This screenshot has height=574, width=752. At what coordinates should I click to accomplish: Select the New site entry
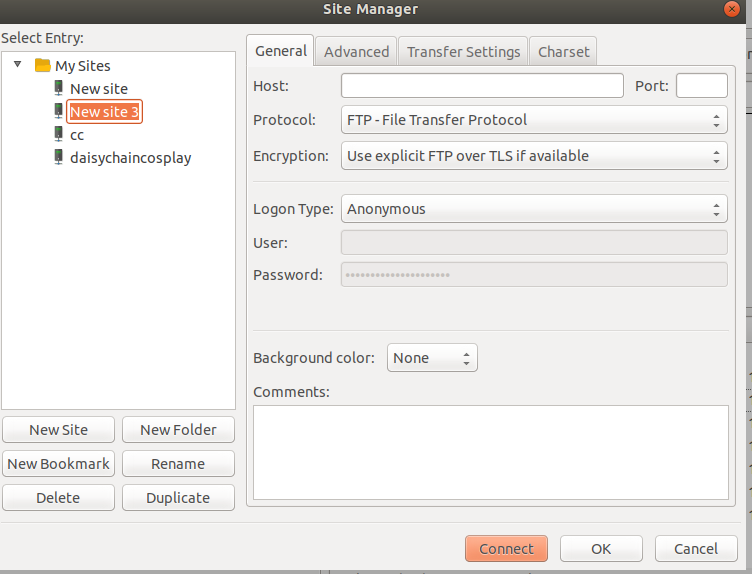[x=99, y=89]
